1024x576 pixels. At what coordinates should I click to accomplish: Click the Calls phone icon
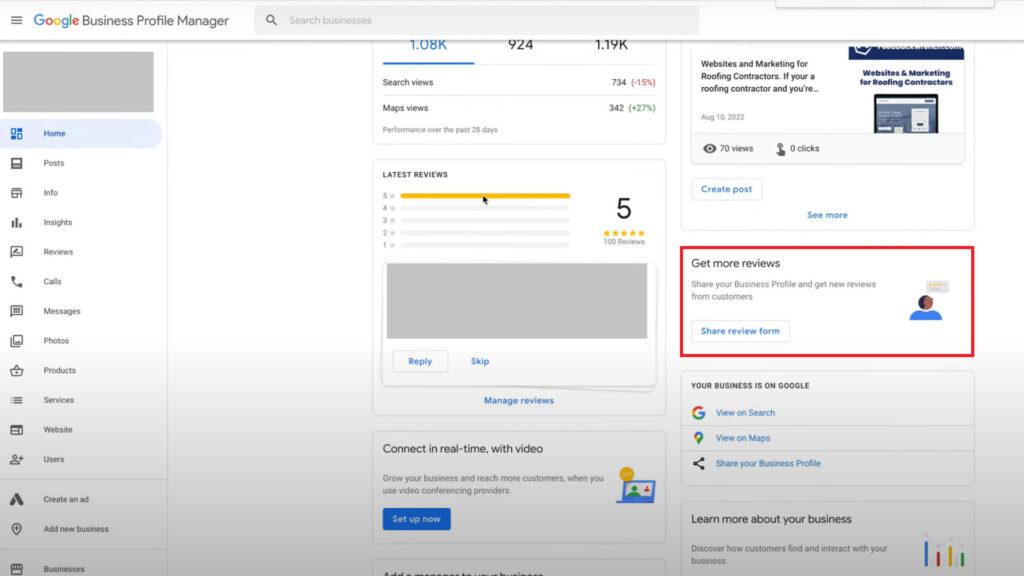tap(16, 281)
